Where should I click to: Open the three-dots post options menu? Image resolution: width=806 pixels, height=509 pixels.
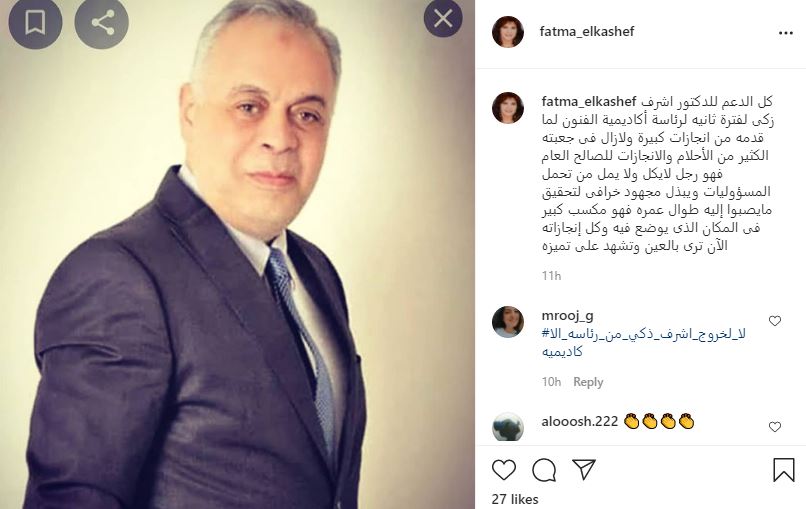click(x=785, y=33)
